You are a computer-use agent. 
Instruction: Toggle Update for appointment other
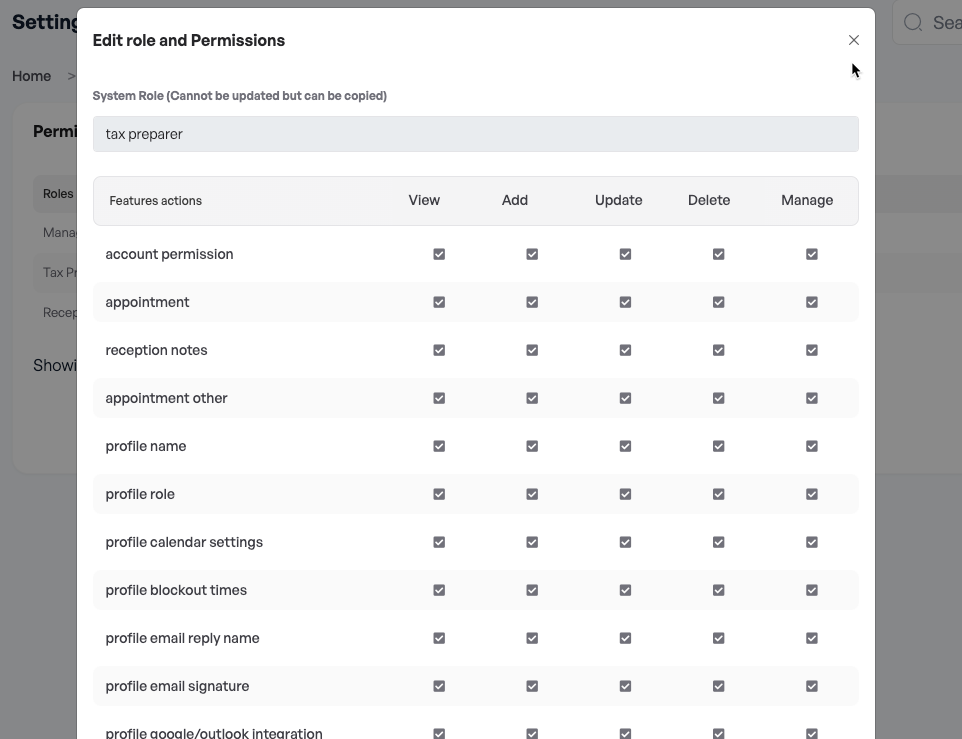(x=625, y=398)
